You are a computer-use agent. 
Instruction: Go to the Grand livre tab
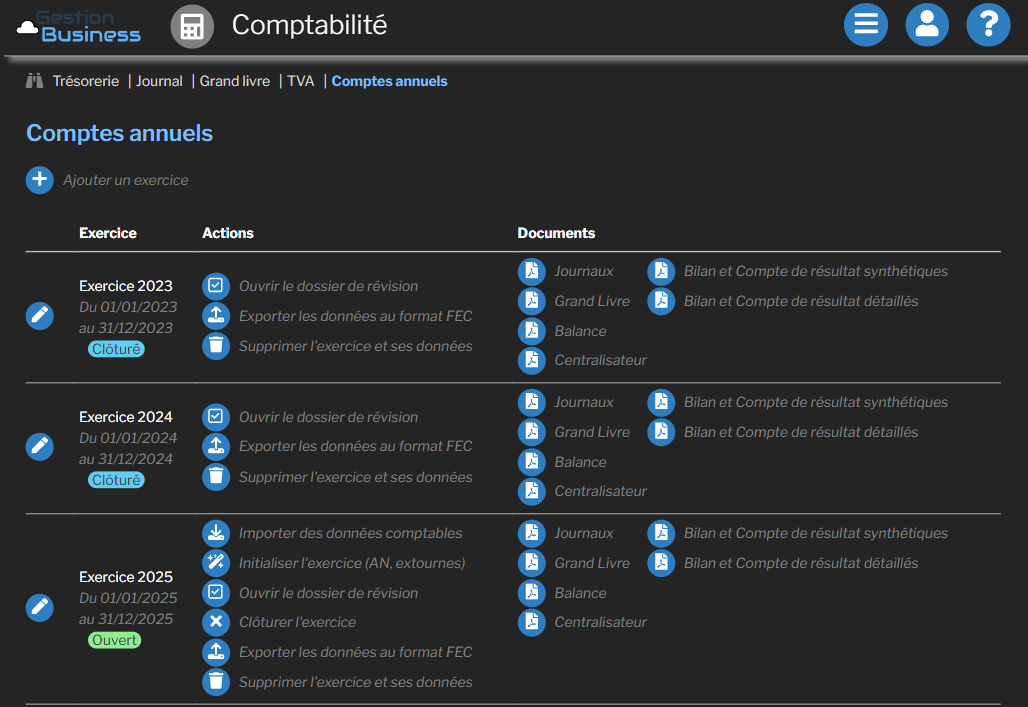(x=234, y=81)
